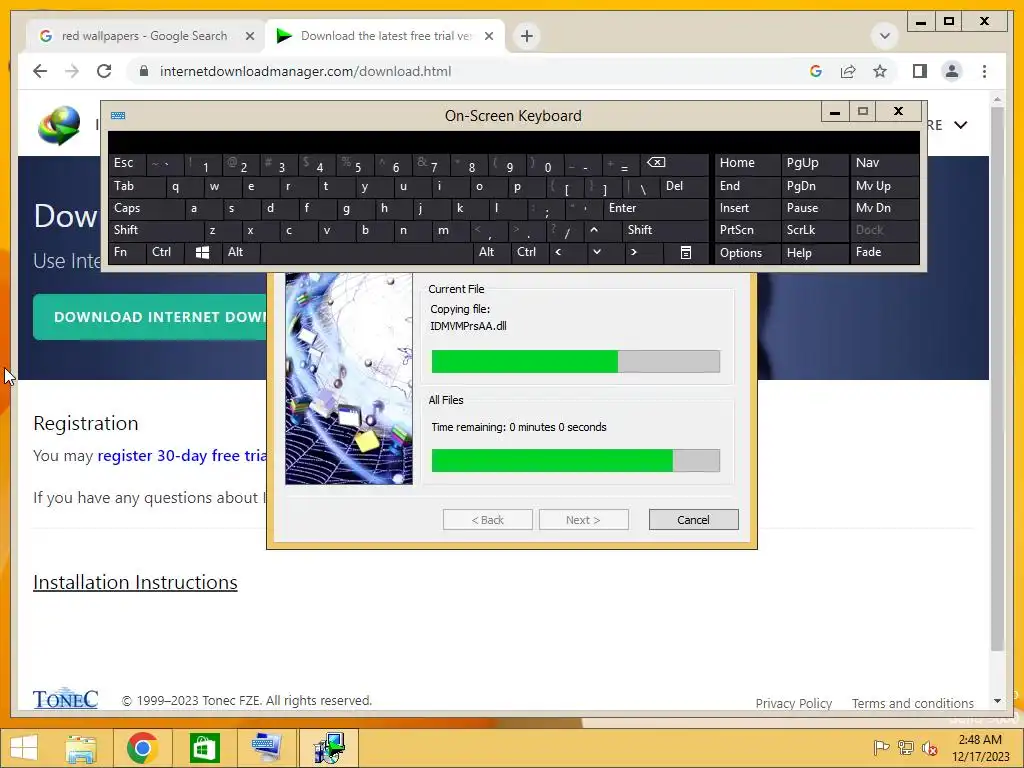Open a new tab with plus button
The height and width of the screenshot is (768, 1024).
pos(527,36)
